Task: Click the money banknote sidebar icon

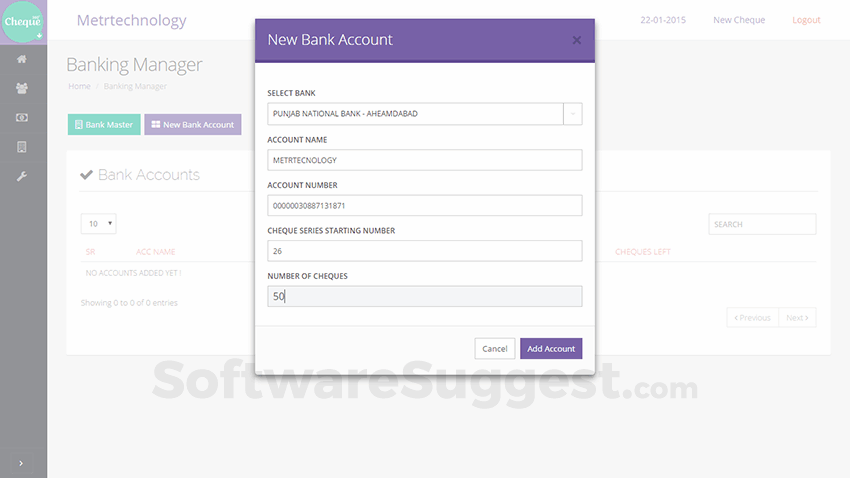Action: (22, 118)
